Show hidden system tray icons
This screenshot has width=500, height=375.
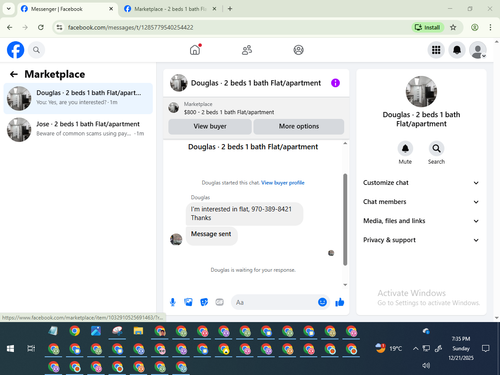pos(415,349)
